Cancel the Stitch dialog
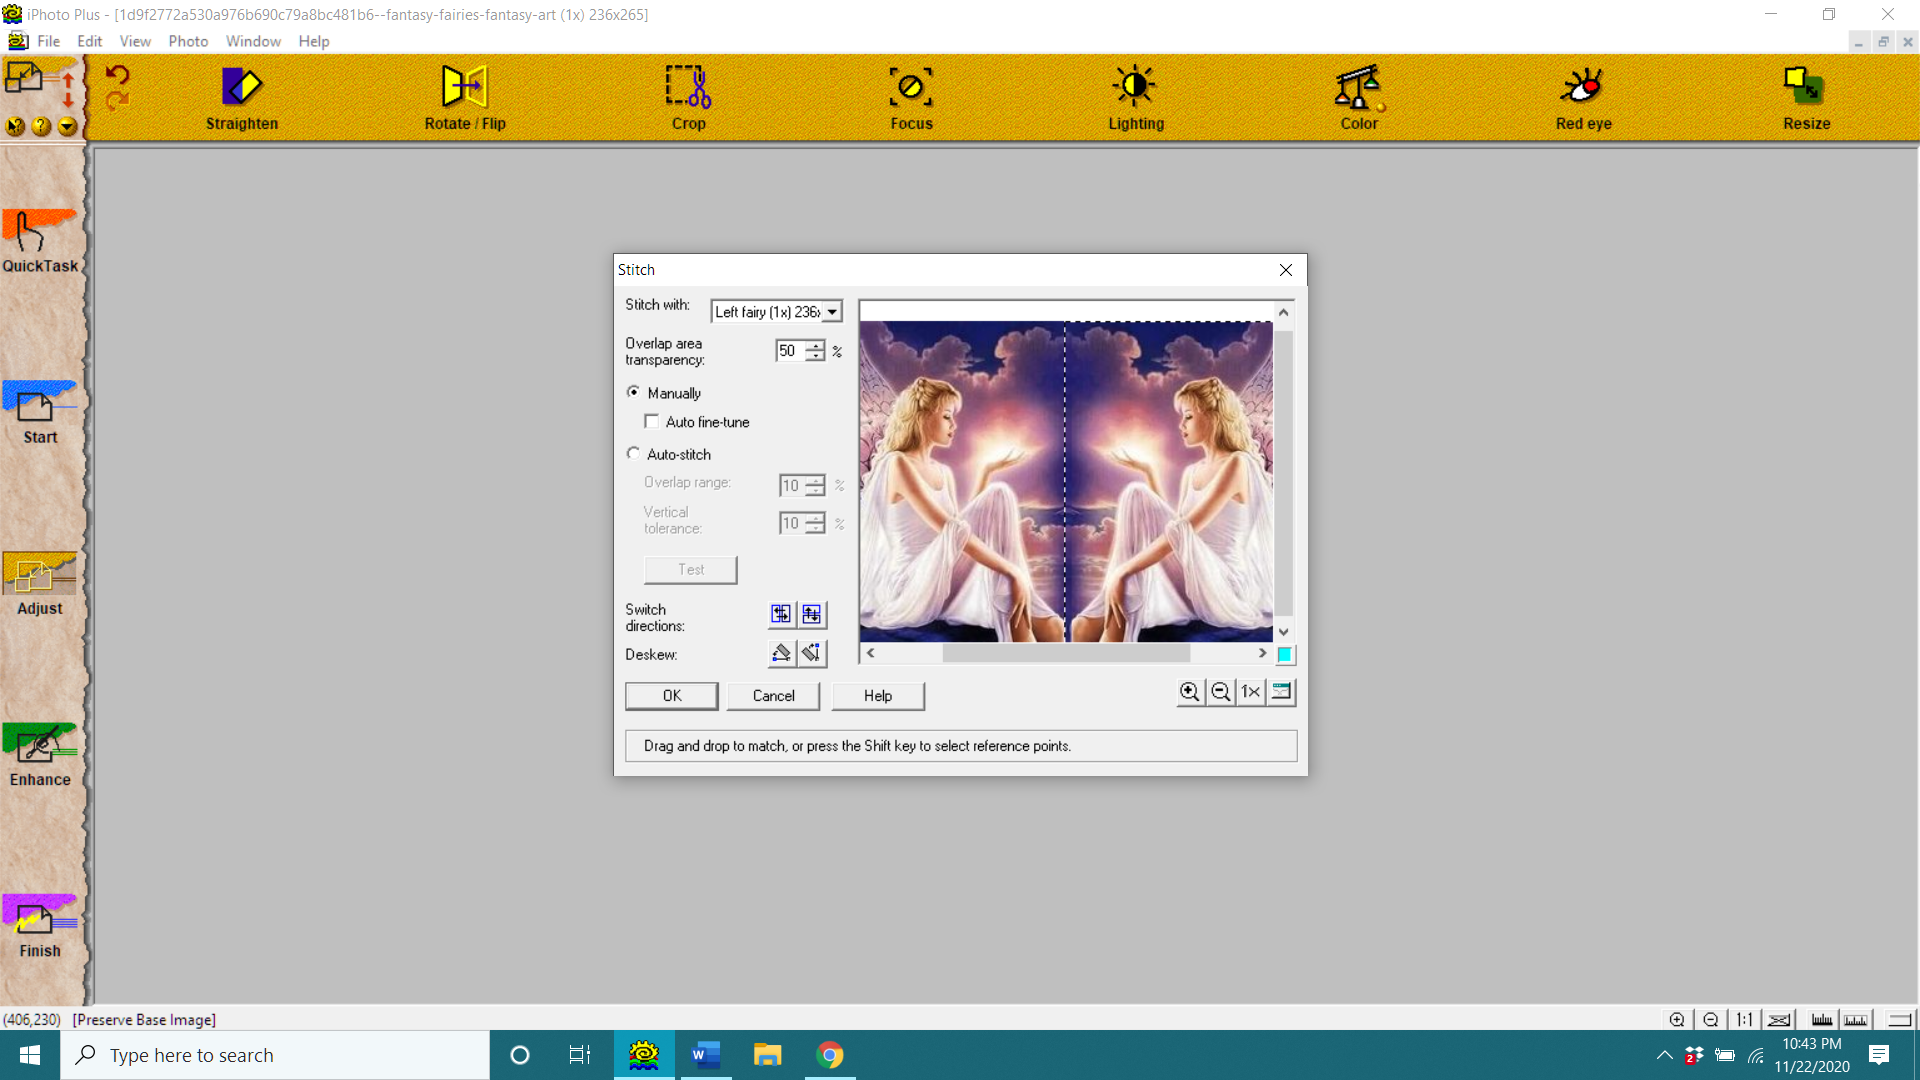This screenshot has height=1080, width=1920. click(773, 696)
